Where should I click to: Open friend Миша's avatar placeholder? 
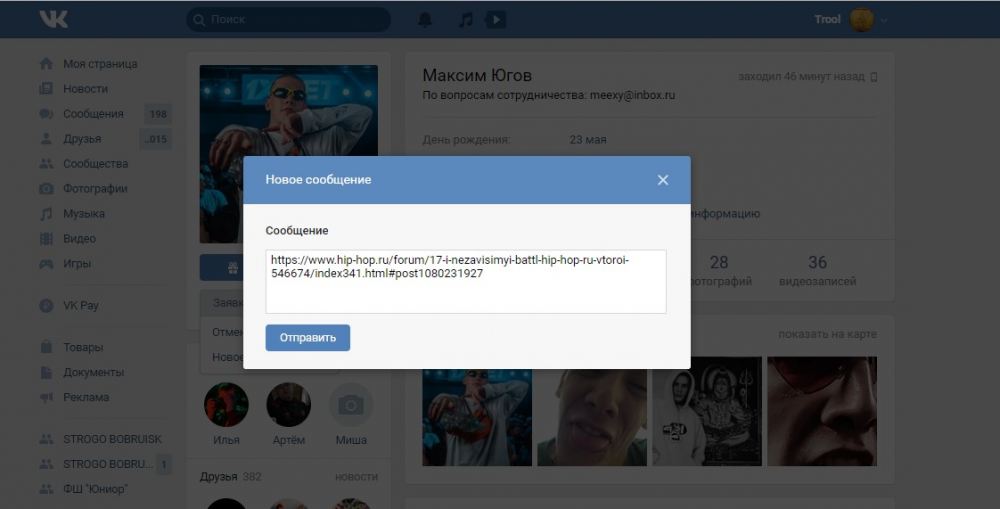coord(351,404)
